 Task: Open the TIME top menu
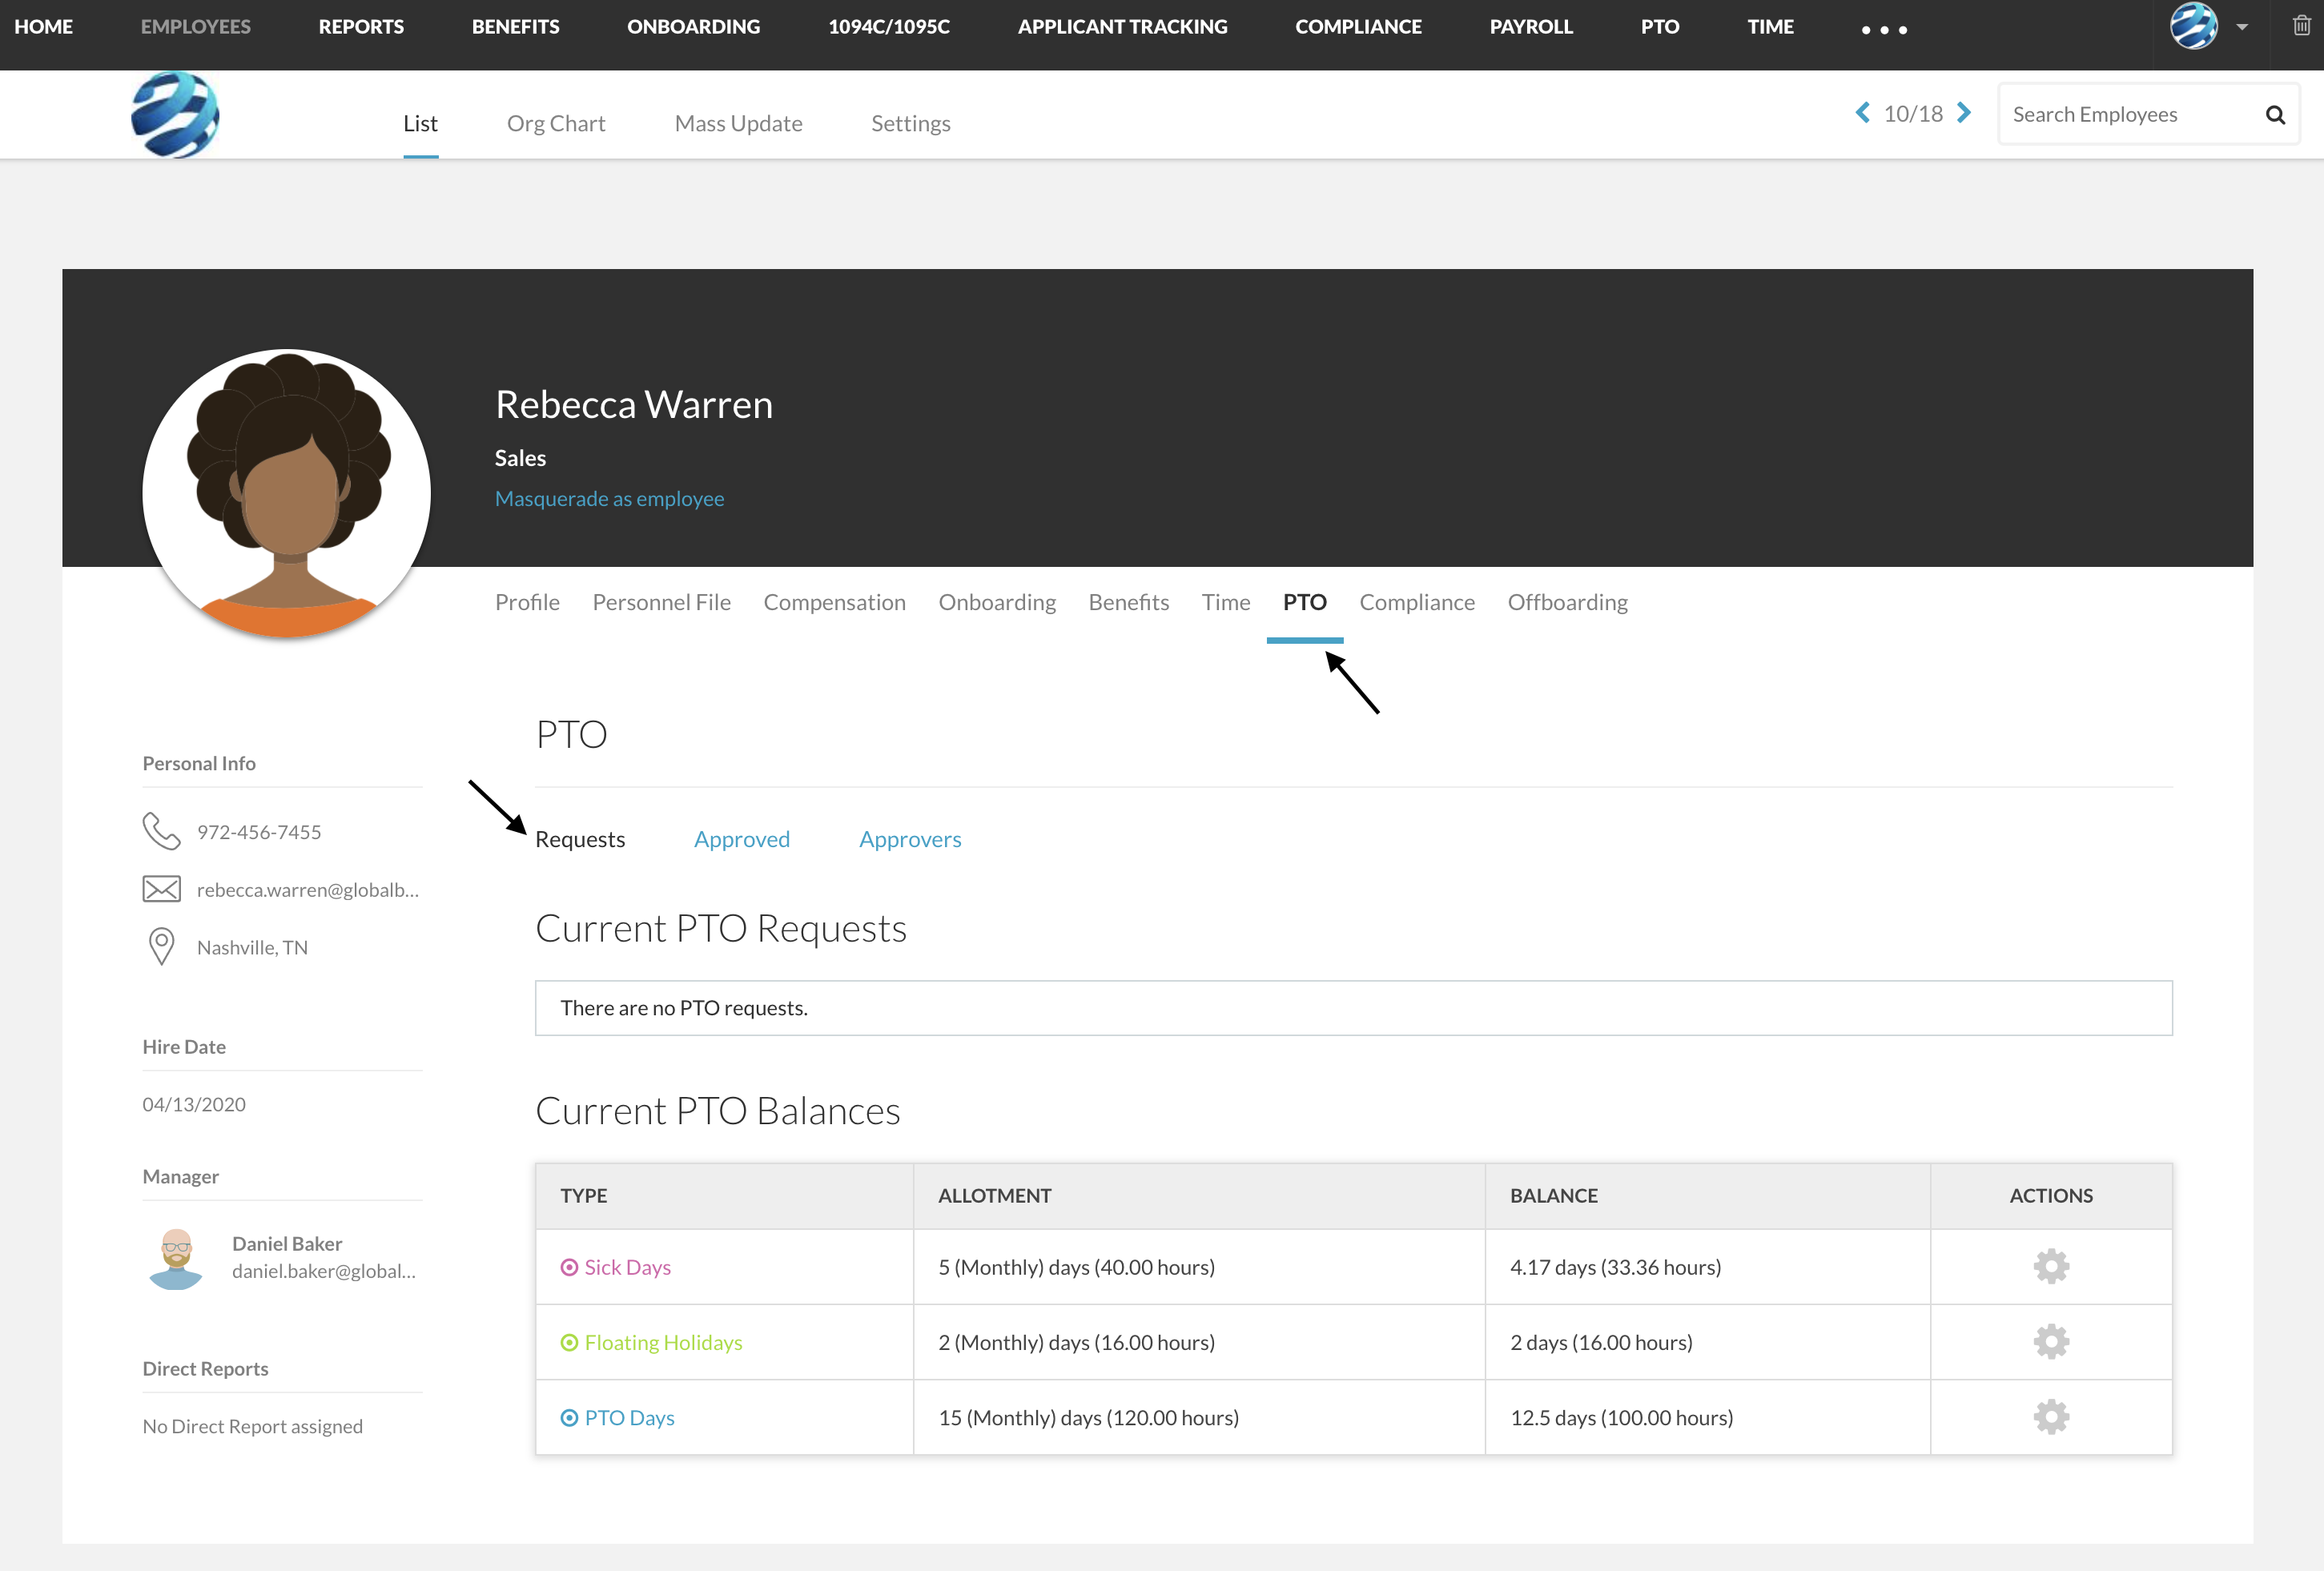point(1770,27)
